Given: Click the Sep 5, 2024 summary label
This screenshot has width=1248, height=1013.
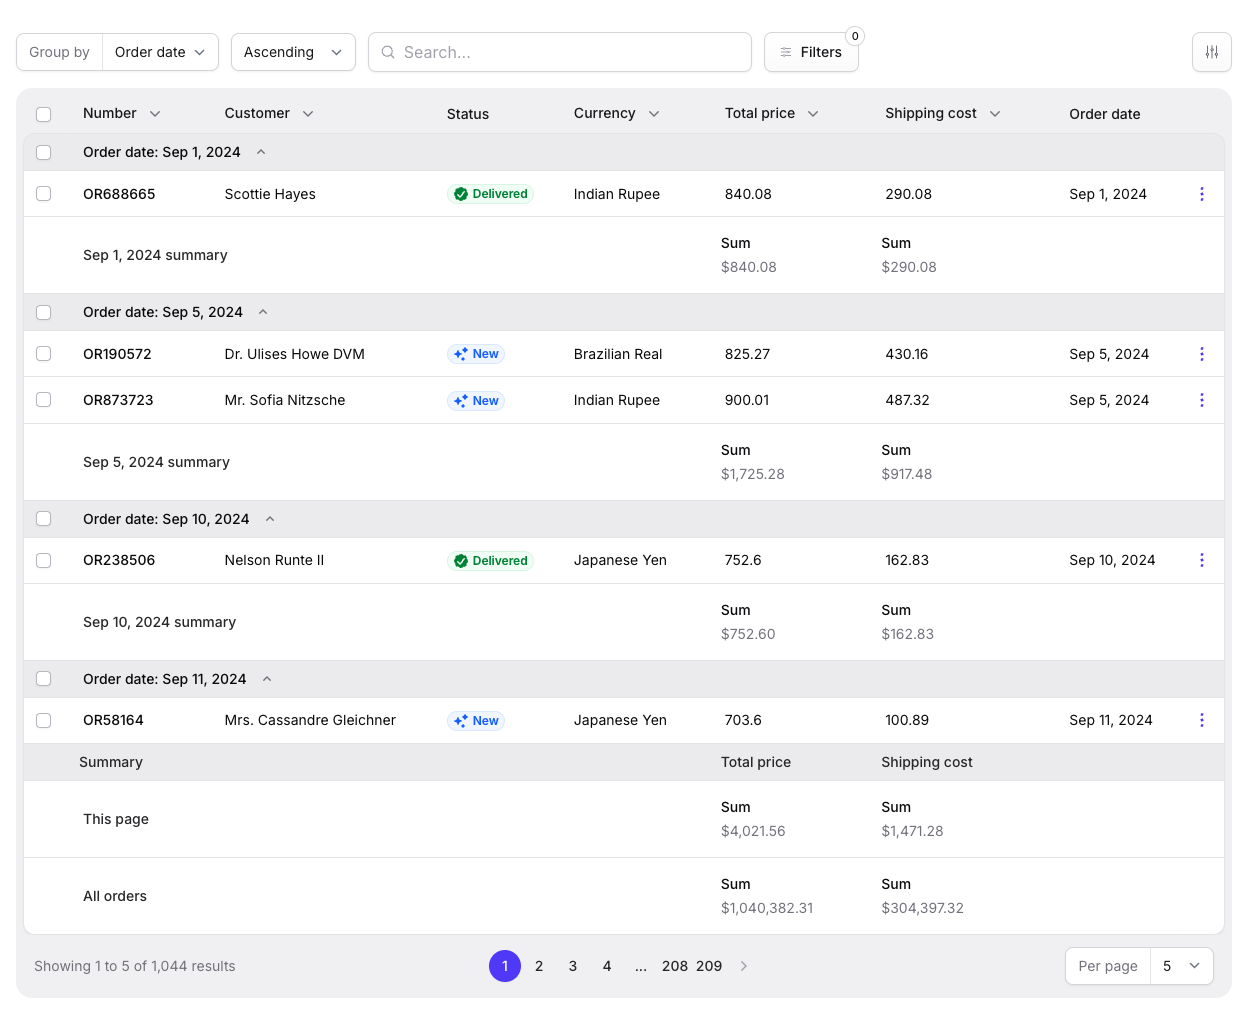Looking at the screenshot, I should pos(156,462).
